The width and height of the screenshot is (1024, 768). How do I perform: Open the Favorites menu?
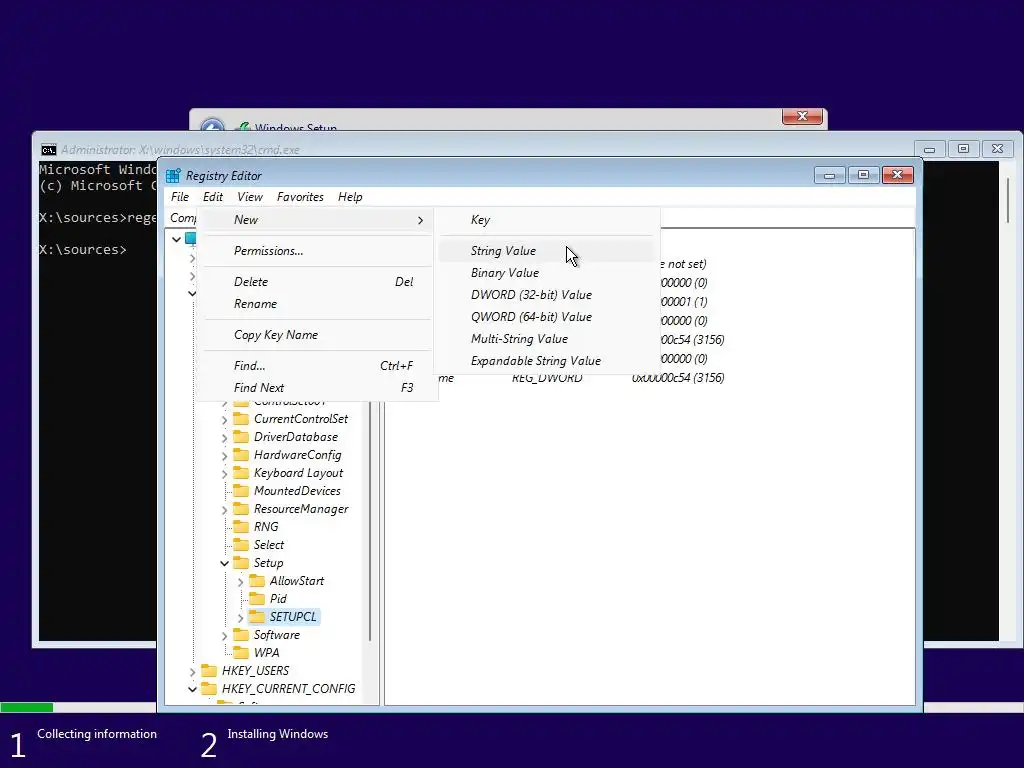click(300, 197)
